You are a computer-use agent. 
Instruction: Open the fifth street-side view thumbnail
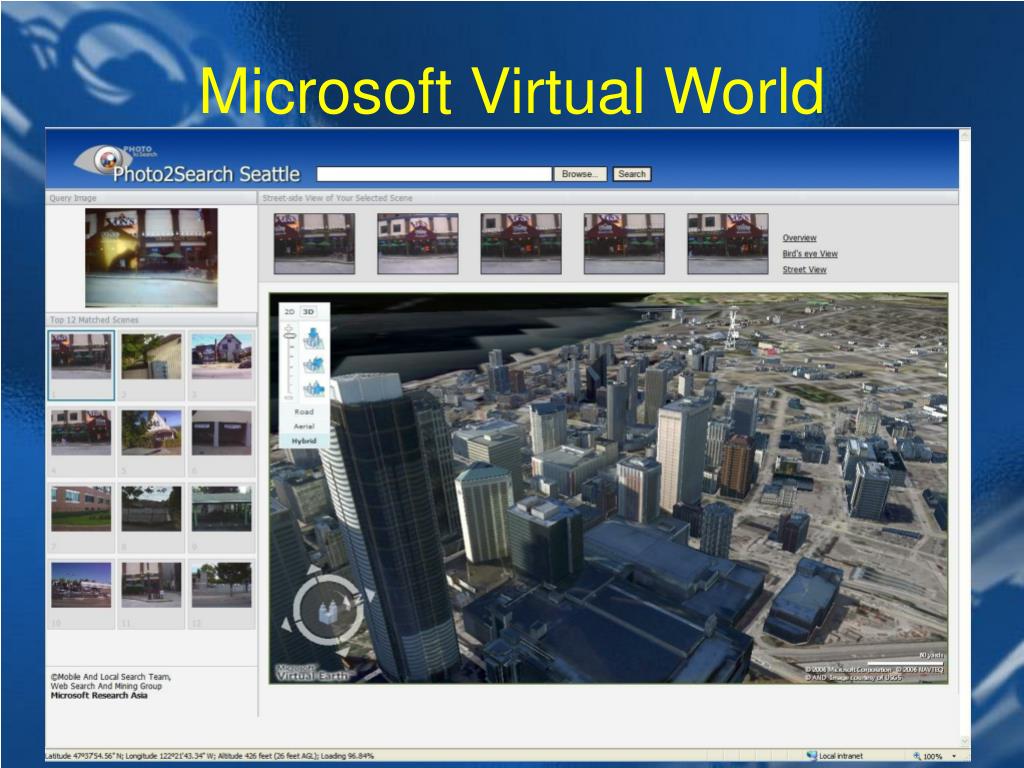728,243
